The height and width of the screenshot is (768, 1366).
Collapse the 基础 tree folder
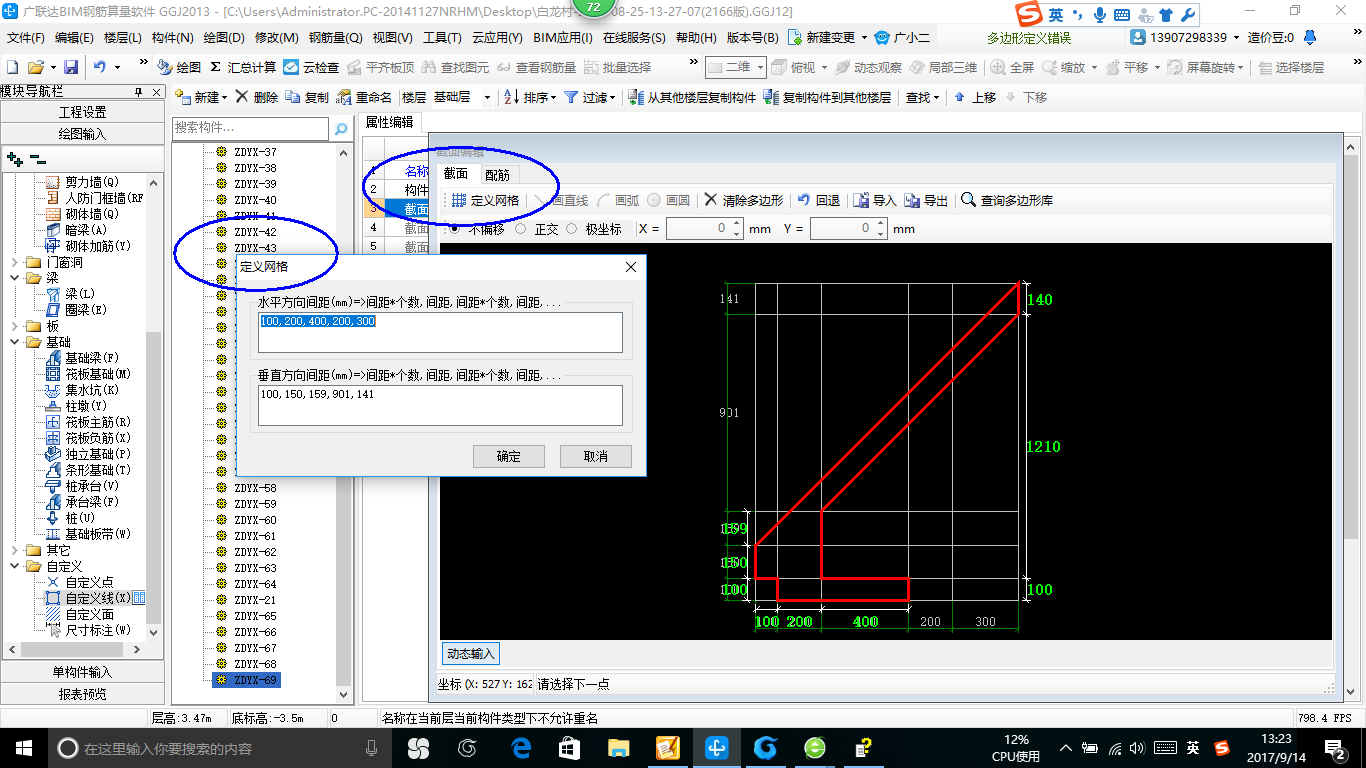(x=15, y=342)
